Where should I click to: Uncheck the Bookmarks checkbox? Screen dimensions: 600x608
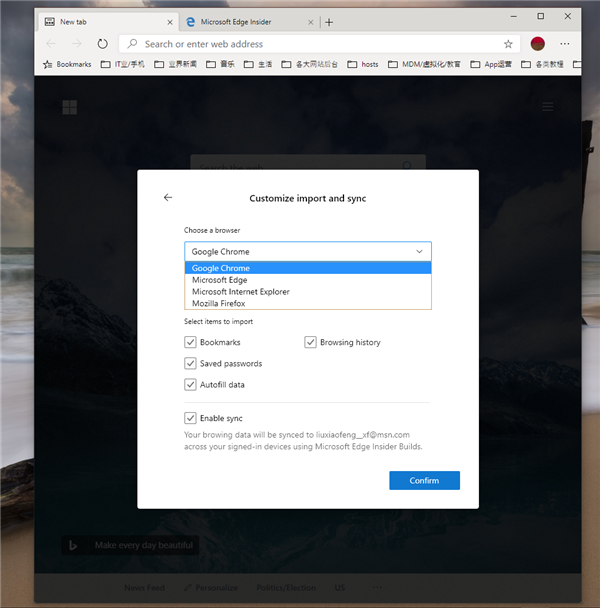(x=190, y=342)
